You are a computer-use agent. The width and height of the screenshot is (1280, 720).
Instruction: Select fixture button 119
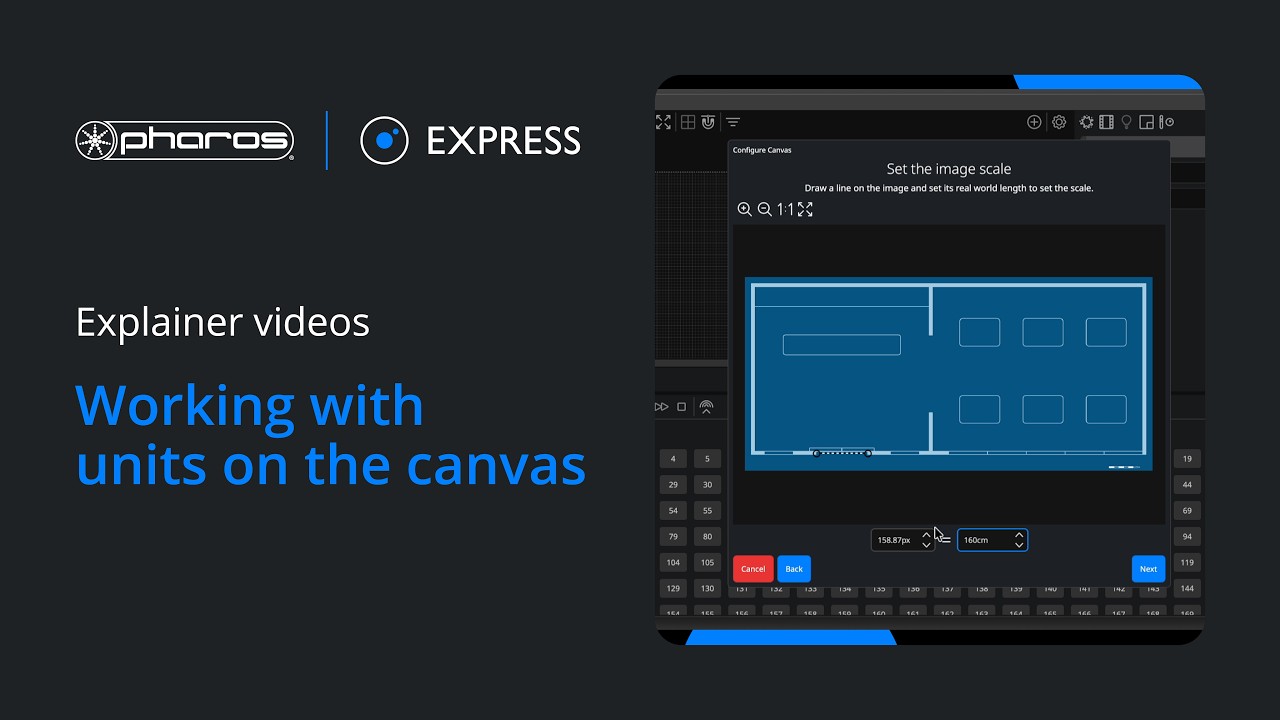[x=1187, y=563]
